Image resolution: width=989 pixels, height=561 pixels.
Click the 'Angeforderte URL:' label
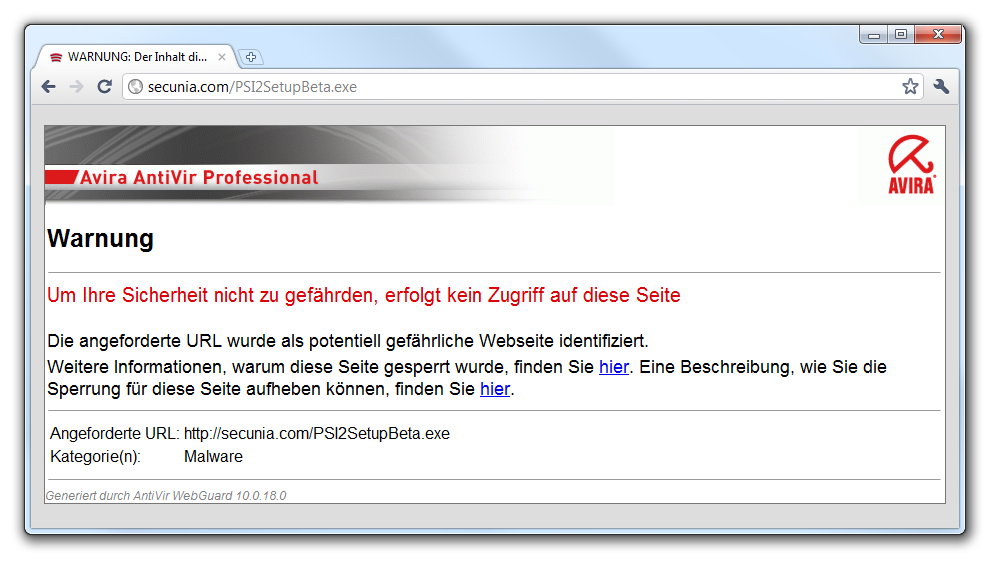pyautogui.click(x=115, y=434)
